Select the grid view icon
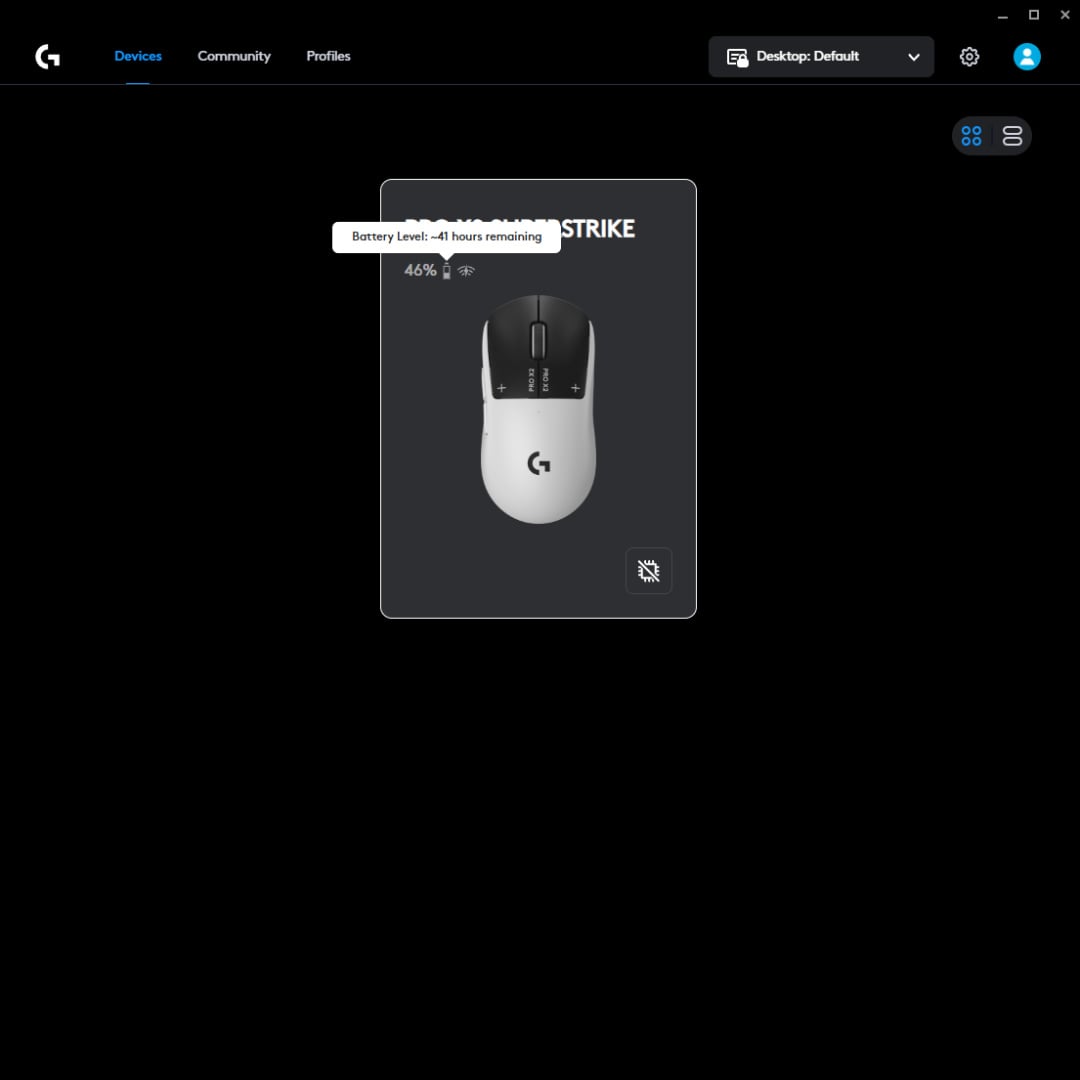Viewport: 1080px width, 1080px height. click(x=971, y=135)
